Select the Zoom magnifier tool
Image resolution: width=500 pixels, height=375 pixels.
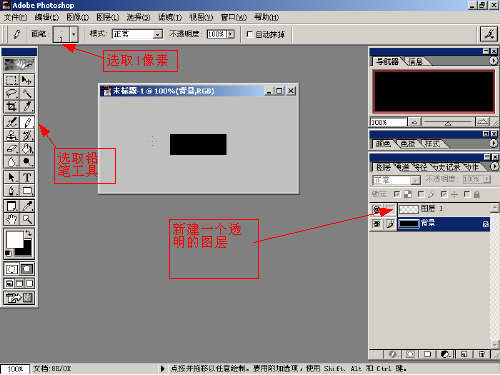(27, 219)
